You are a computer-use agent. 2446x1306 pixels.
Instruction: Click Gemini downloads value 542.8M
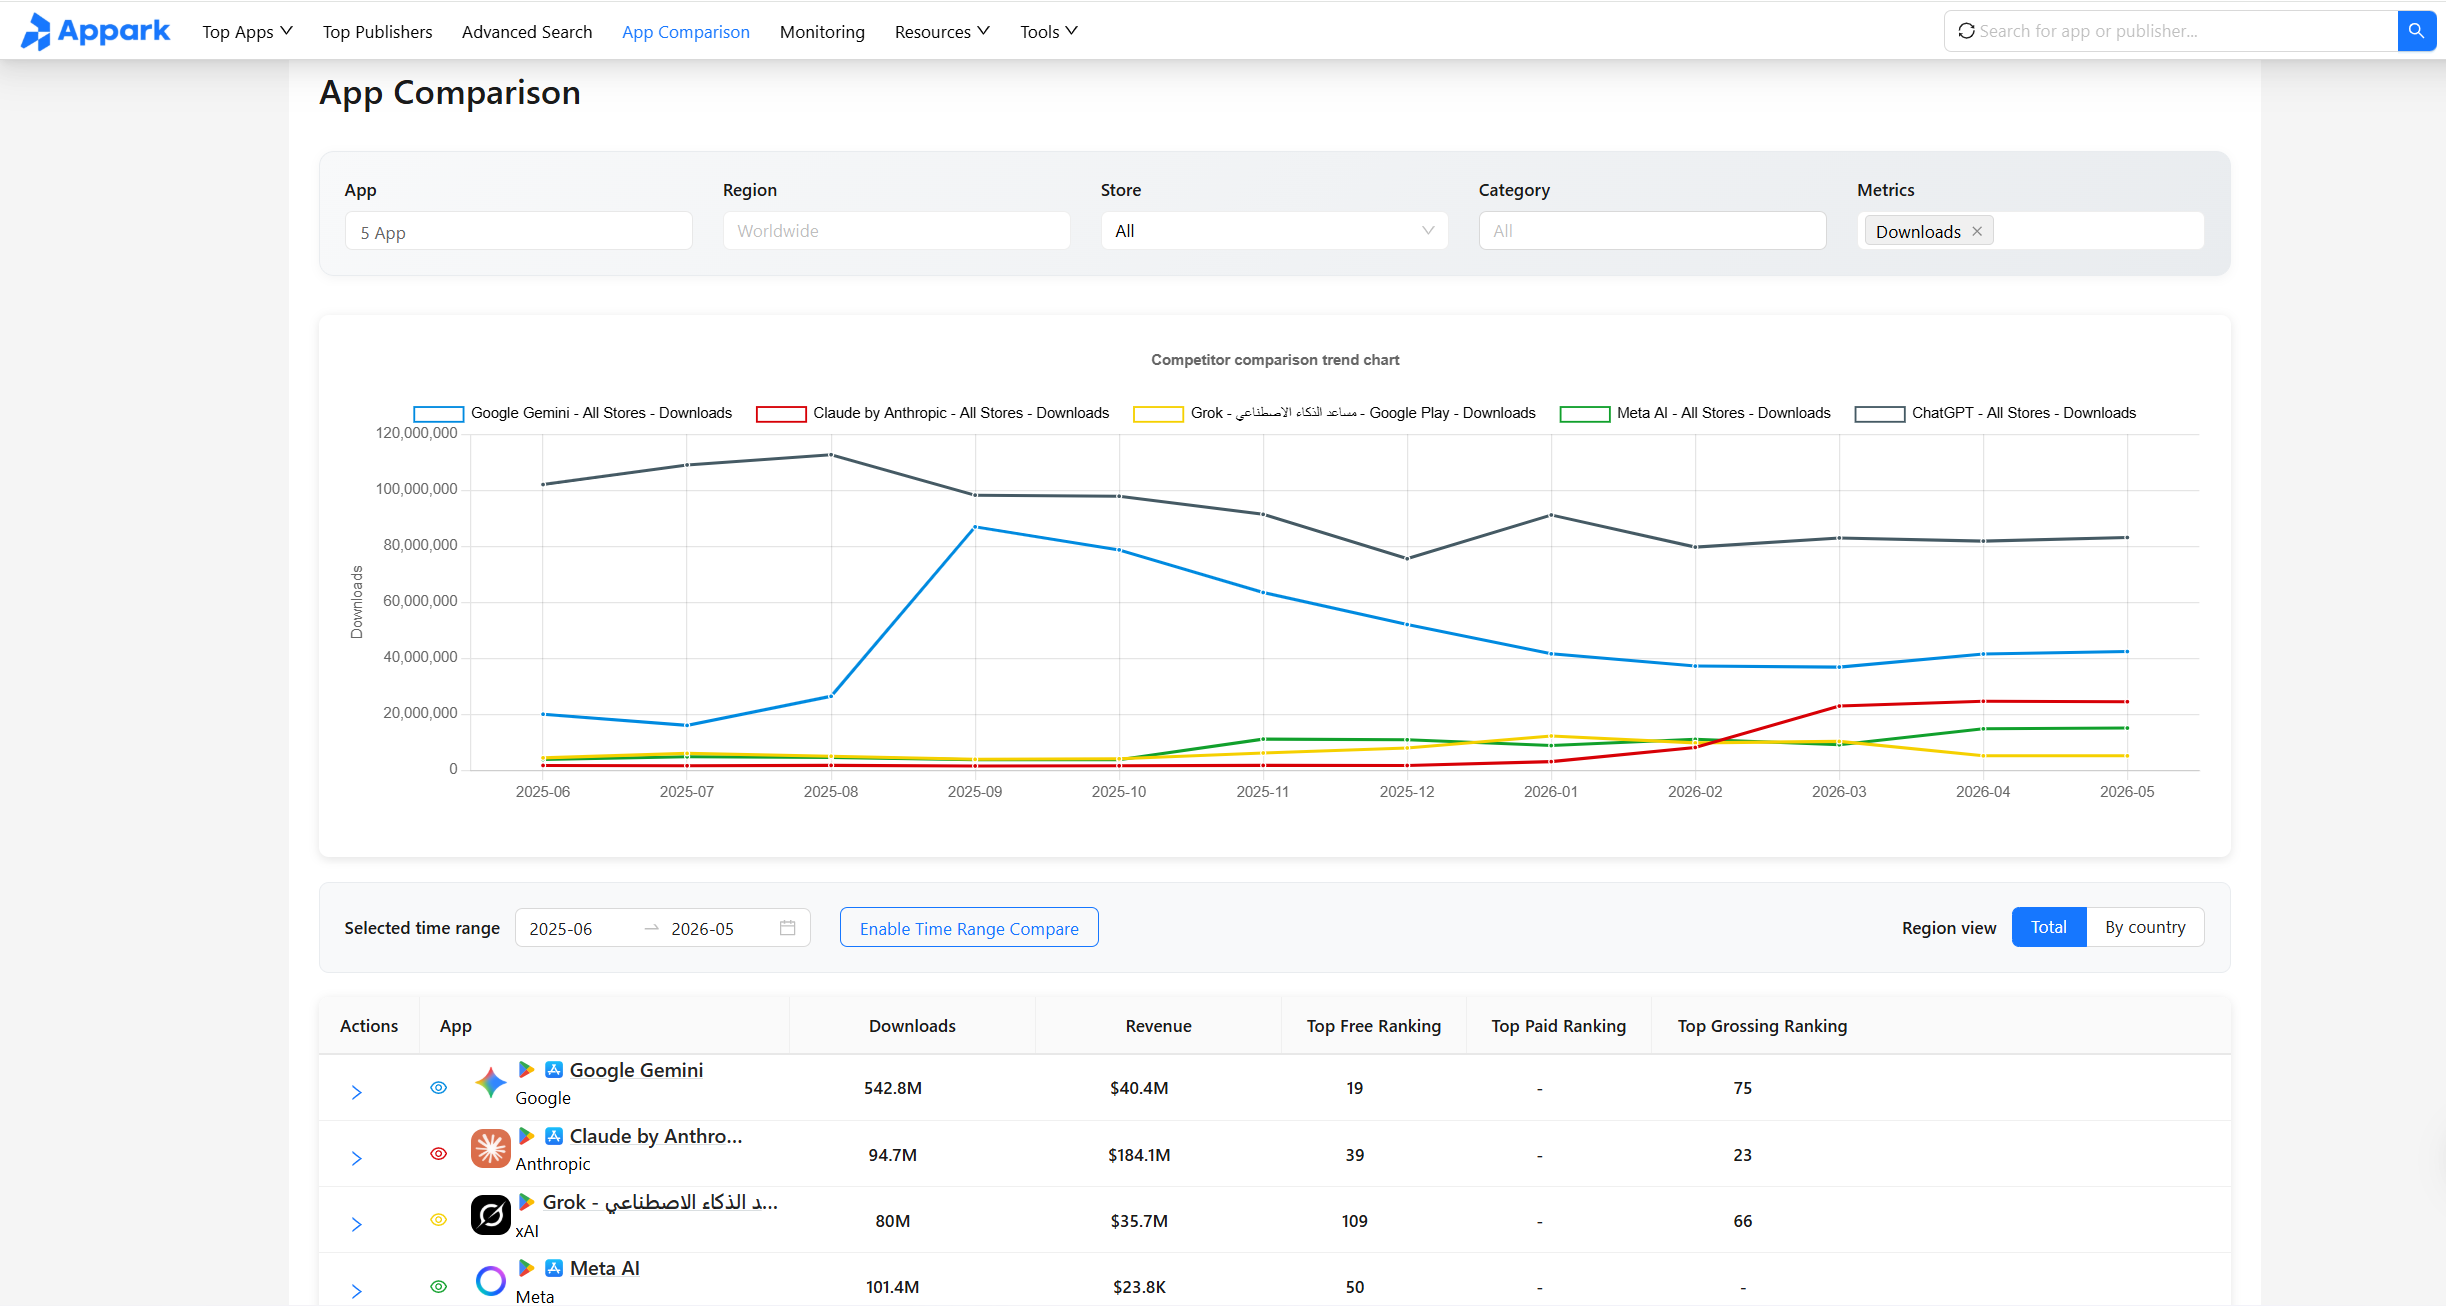pos(893,1088)
